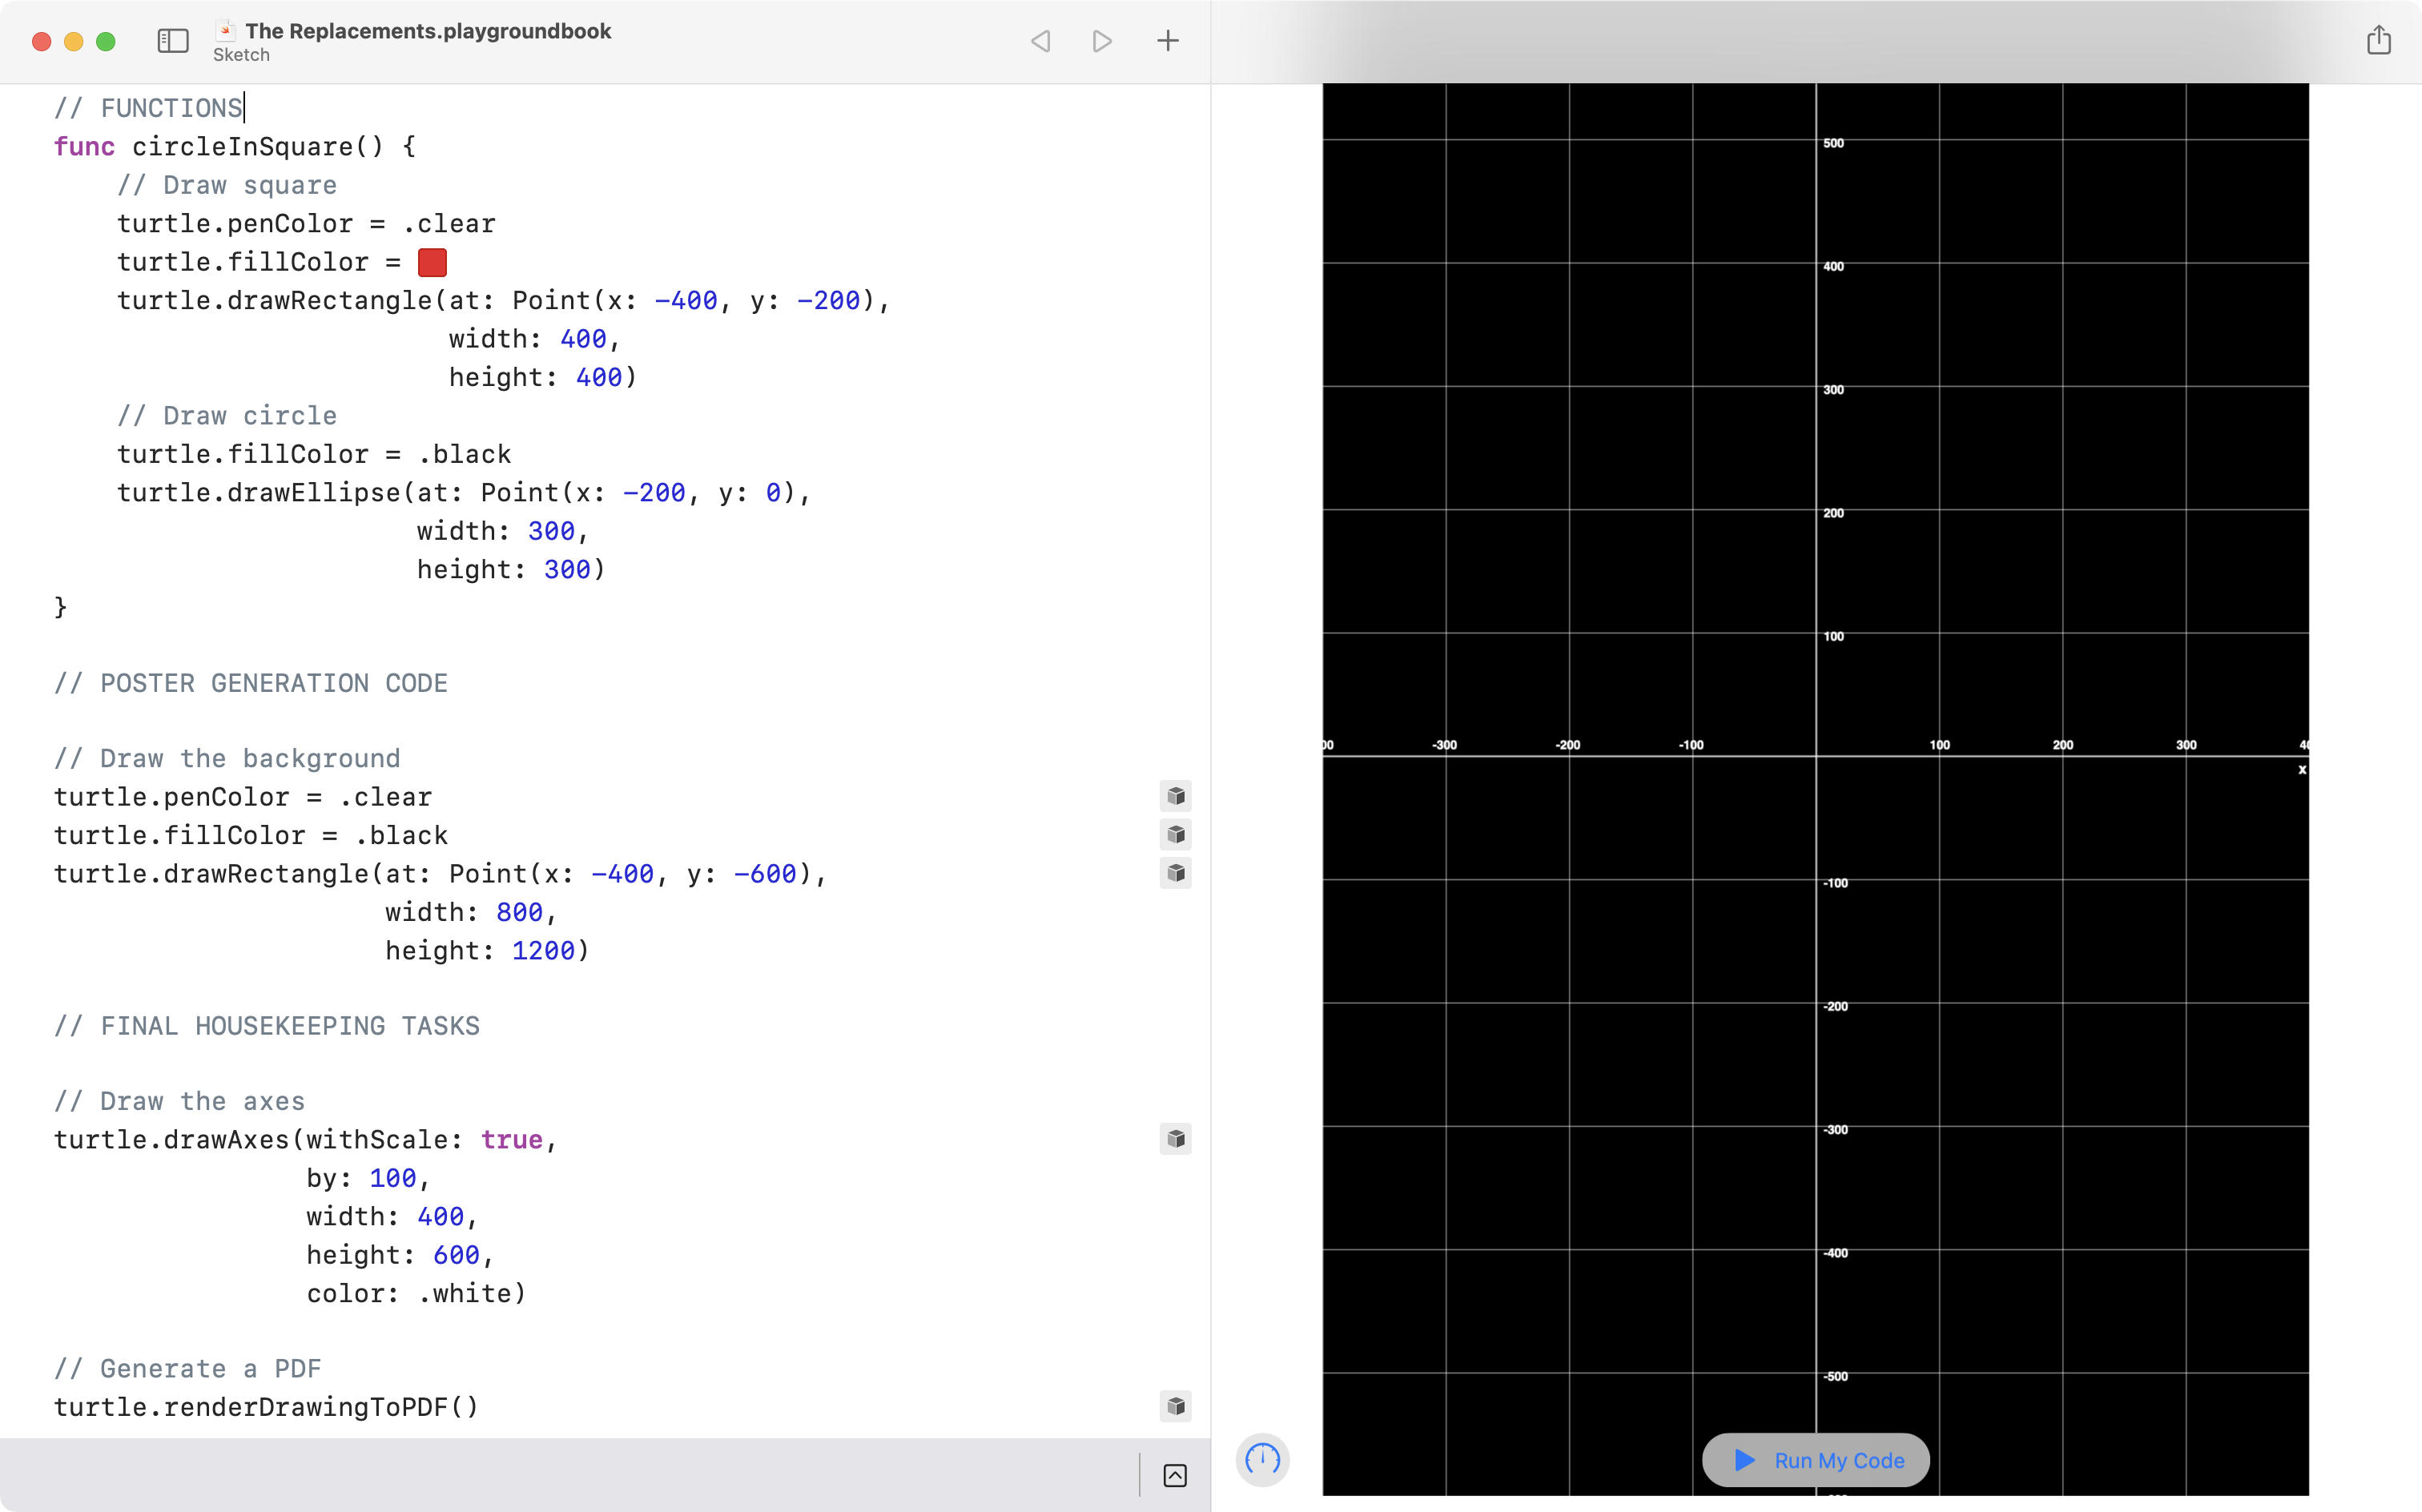Navigate to the next page arrow

click(x=1102, y=41)
